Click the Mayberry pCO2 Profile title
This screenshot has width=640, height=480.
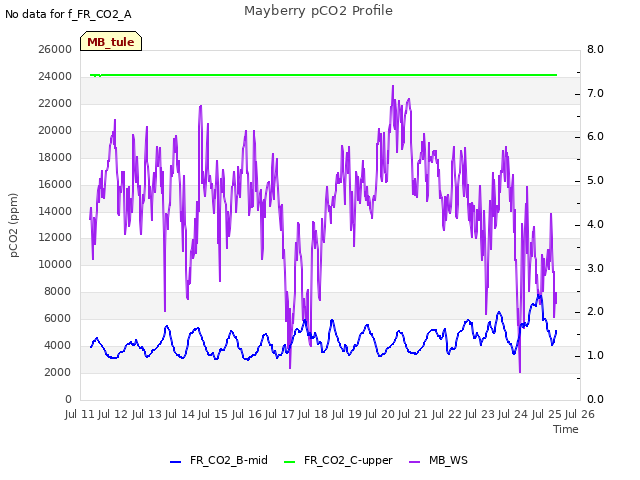pyautogui.click(x=318, y=11)
